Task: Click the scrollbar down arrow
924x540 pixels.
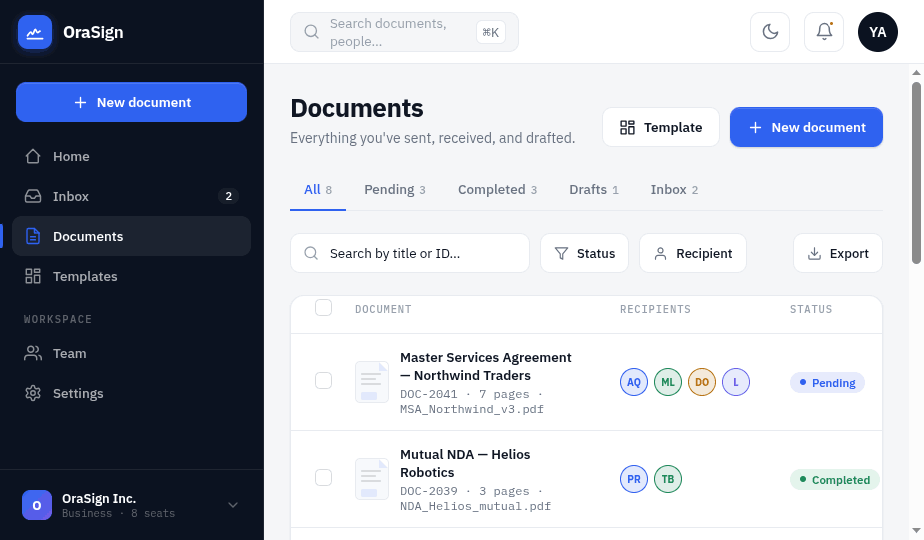Action: pyautogui.click(x=916, y=531)
